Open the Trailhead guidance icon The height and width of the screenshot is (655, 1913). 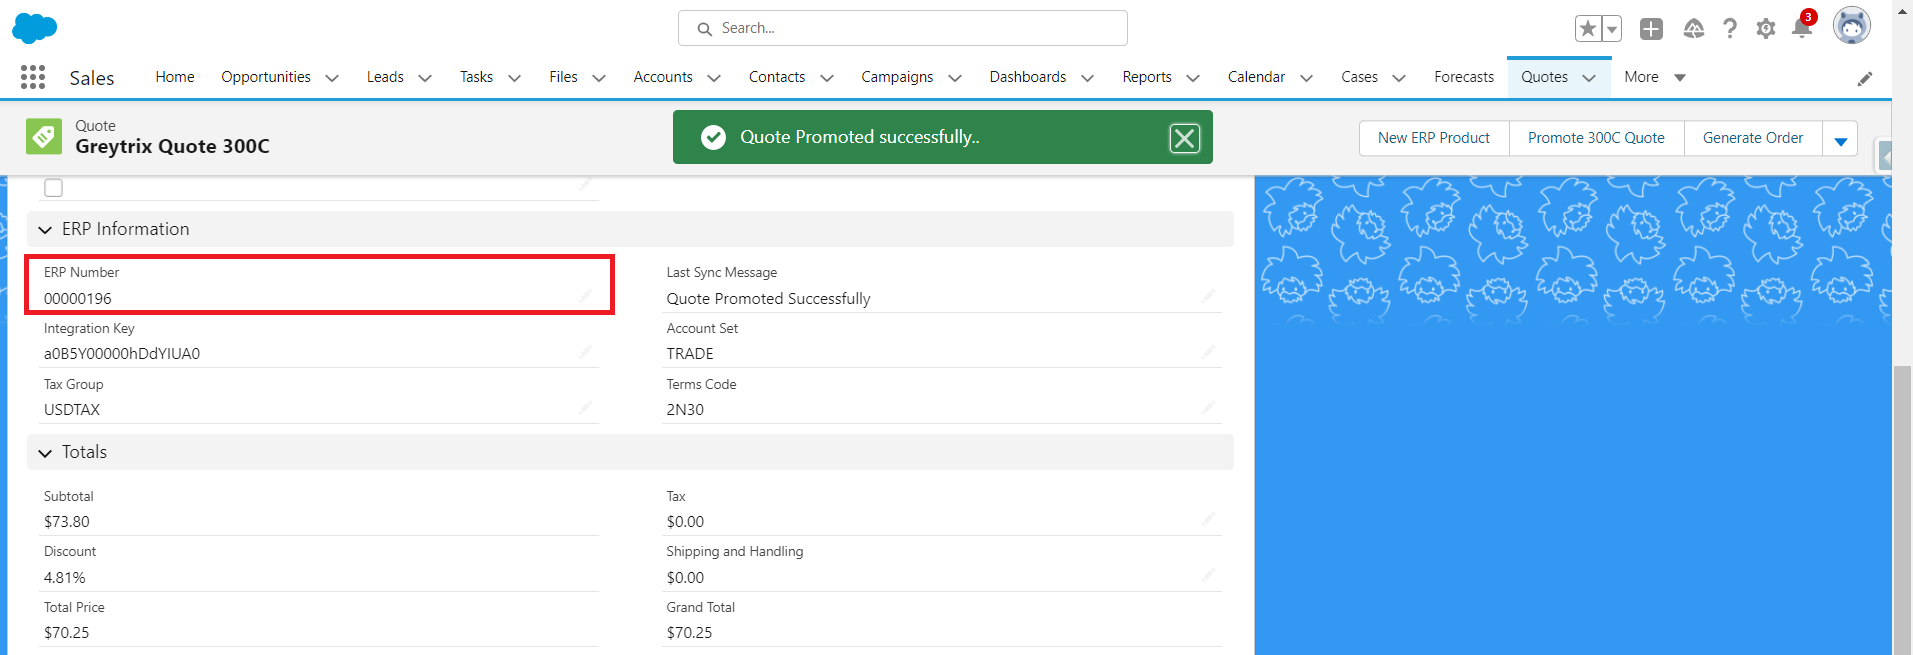coord(1693,29)
